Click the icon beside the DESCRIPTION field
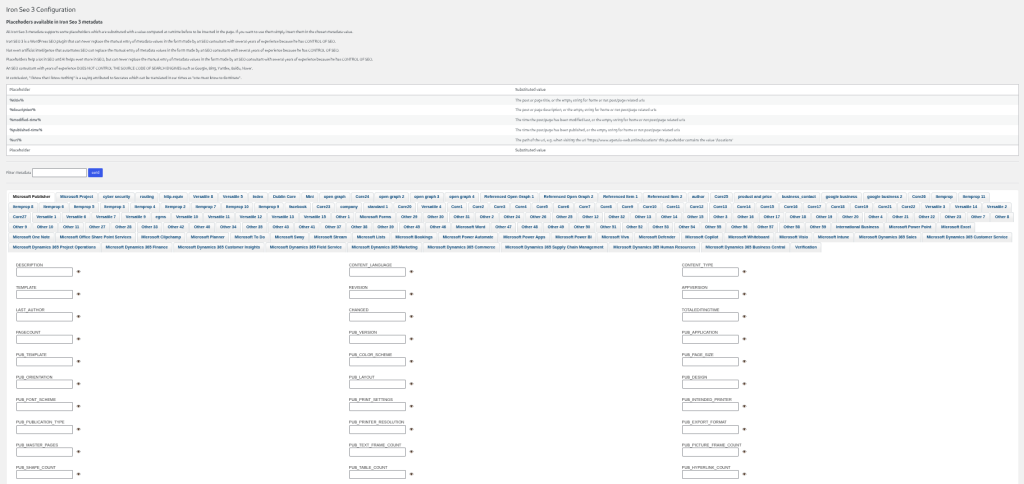This screenshot has height=484, width=1024. point(78,271)
